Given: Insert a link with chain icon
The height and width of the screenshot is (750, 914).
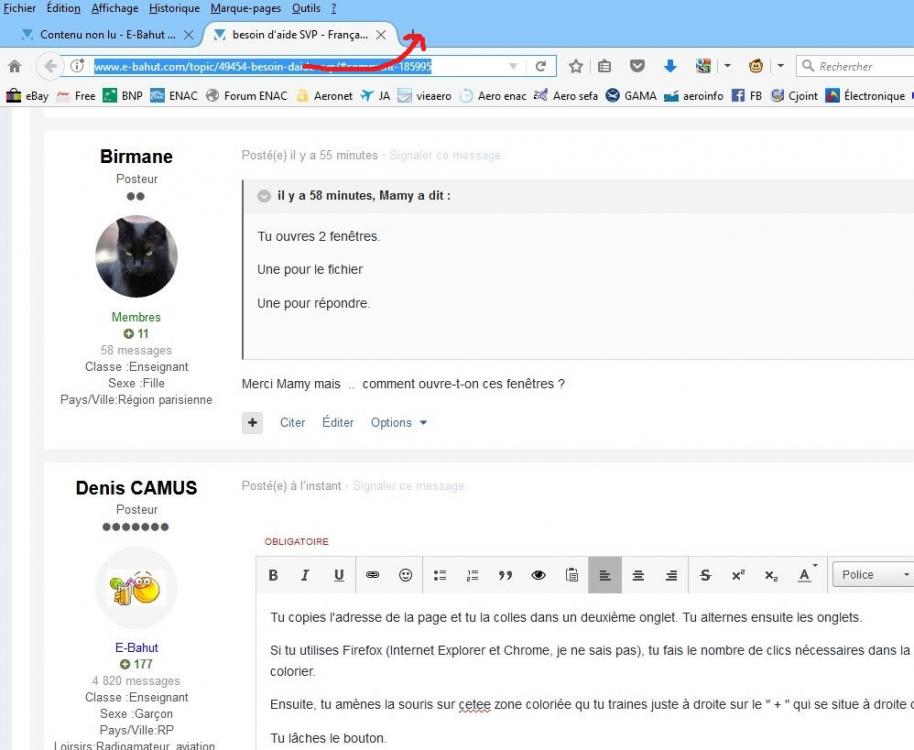Looking at the screenshot, I should coord(372,575).
